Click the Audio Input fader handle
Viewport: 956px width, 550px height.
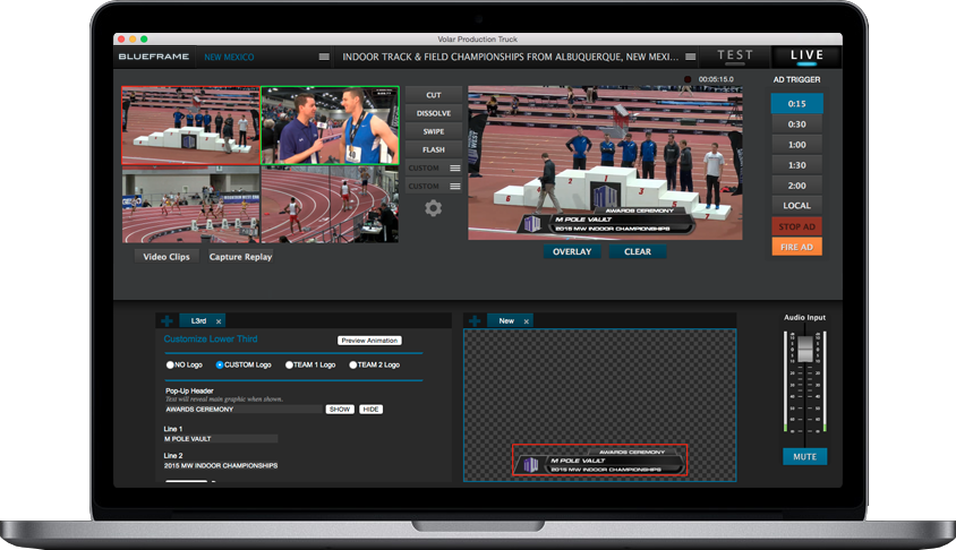click(805, 349)
